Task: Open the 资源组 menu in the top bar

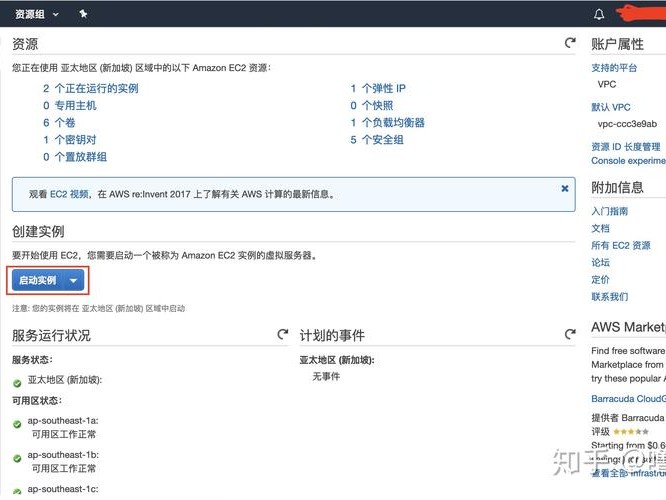Action: [x=37, y=14]
